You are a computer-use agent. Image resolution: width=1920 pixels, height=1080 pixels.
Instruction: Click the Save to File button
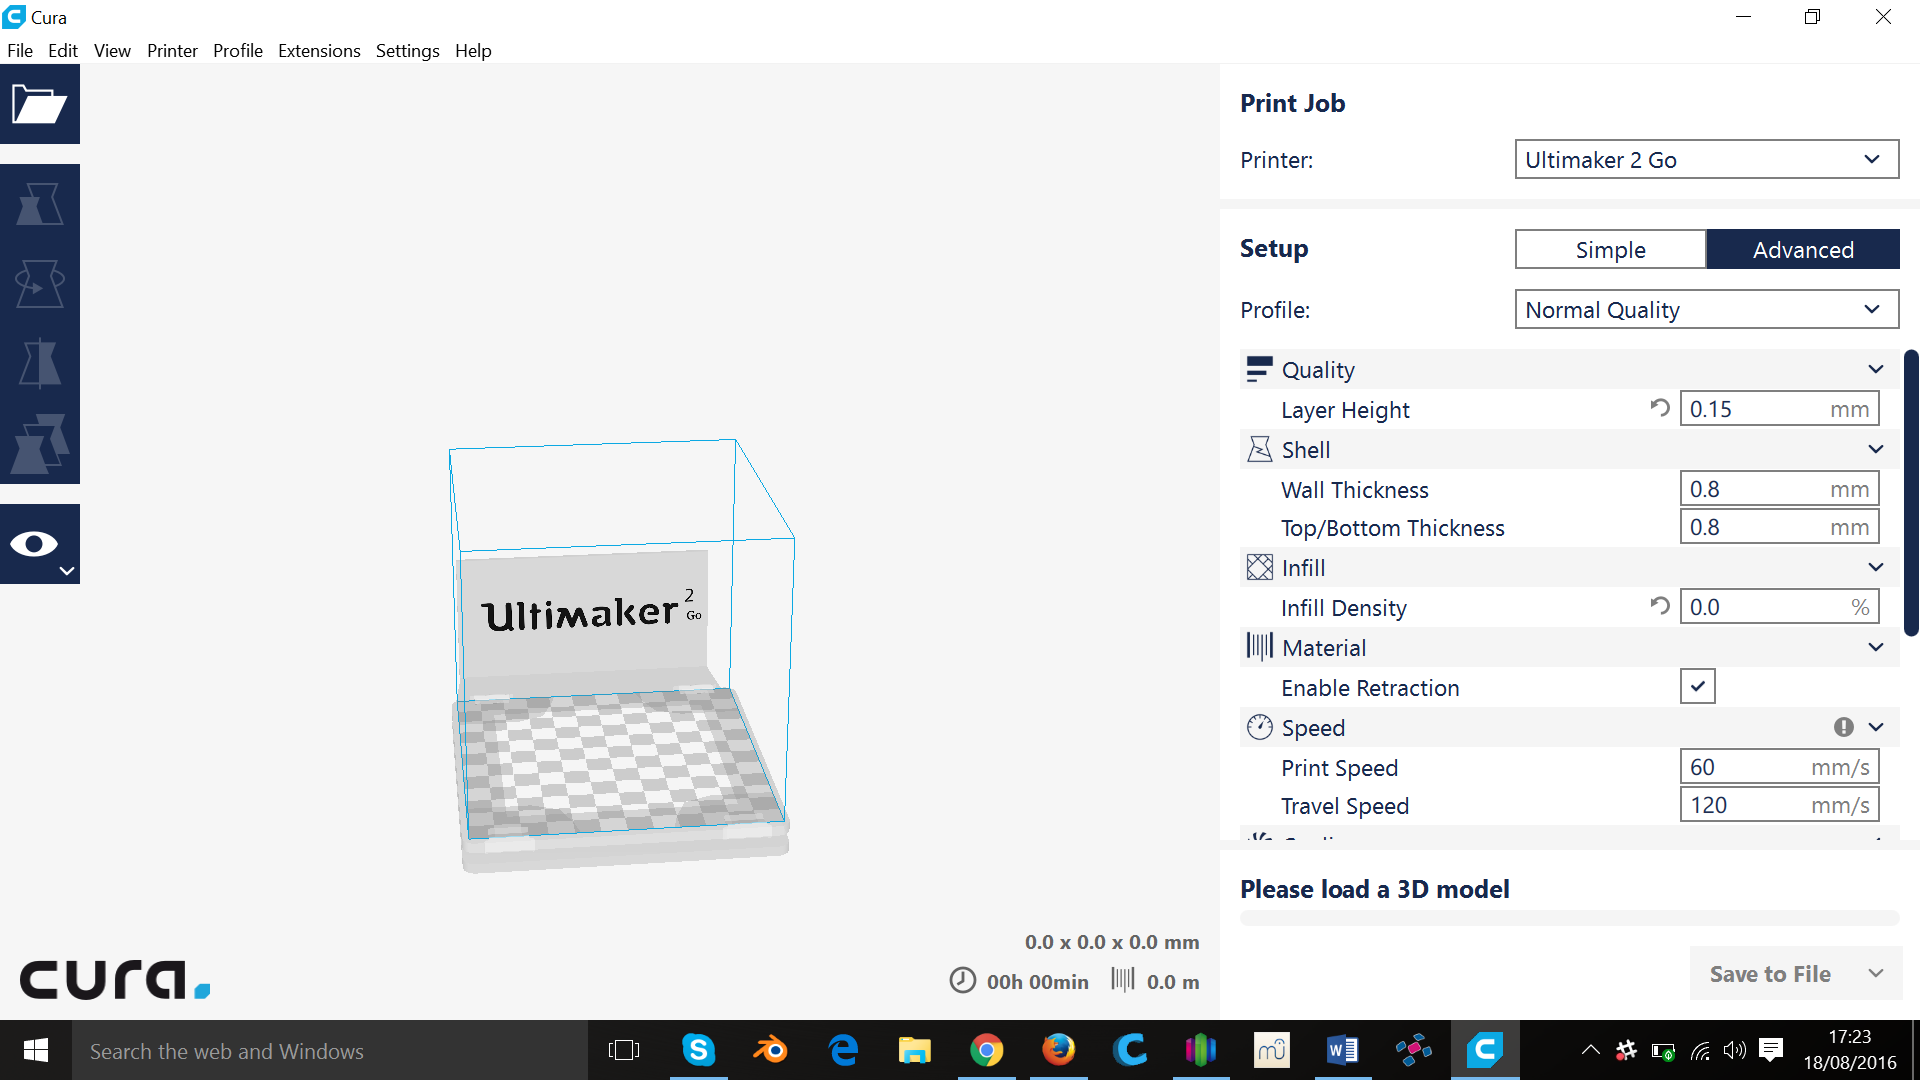tap(1770, 974)
